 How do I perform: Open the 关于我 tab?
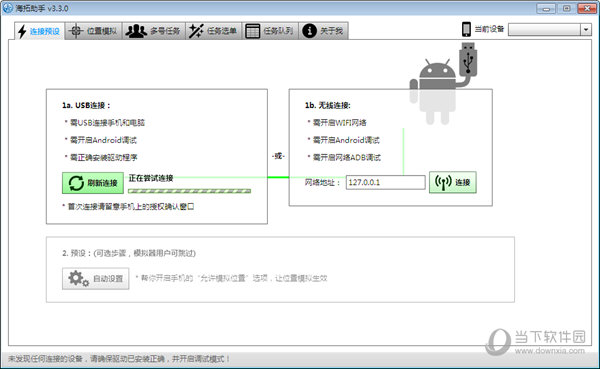tap(323, 31)
